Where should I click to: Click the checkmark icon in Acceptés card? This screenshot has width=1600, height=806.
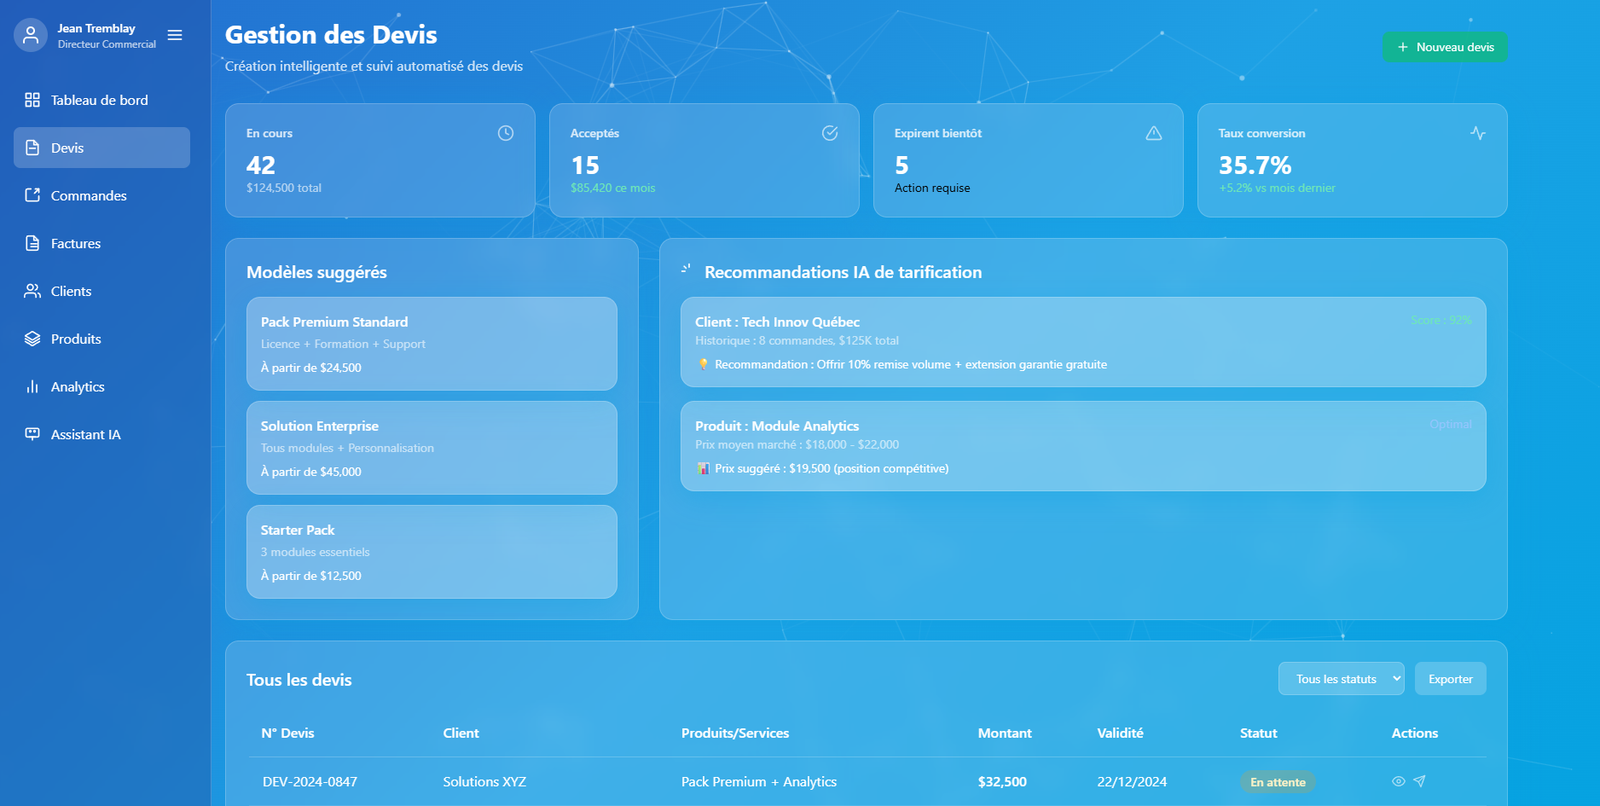tap(830, 133)
